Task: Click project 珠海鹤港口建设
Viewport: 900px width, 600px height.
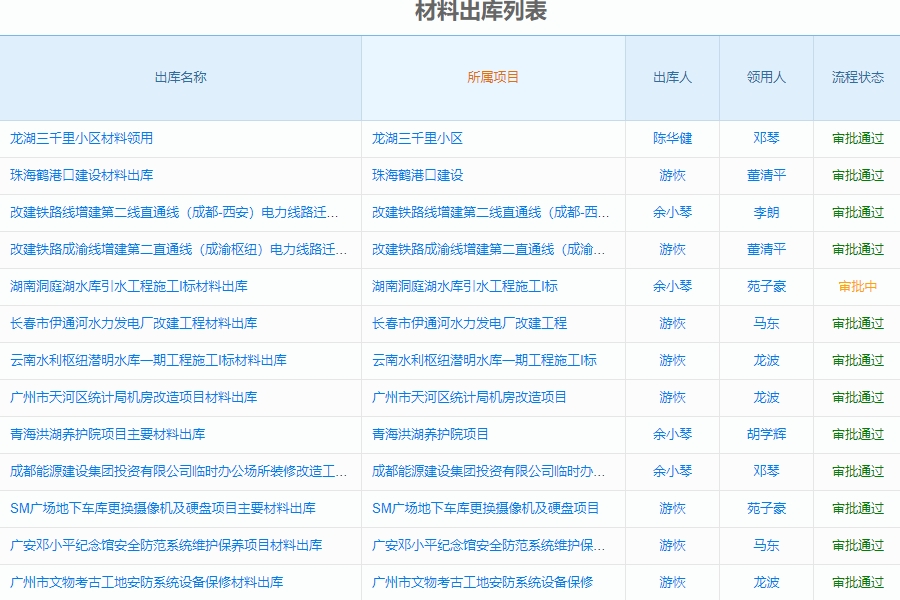Action: pyautogui.click(x=417, y=175)
